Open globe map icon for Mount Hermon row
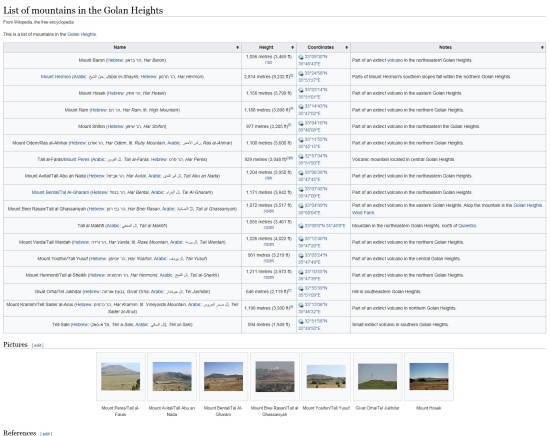The image size is (550, 436). coord(301,73)
